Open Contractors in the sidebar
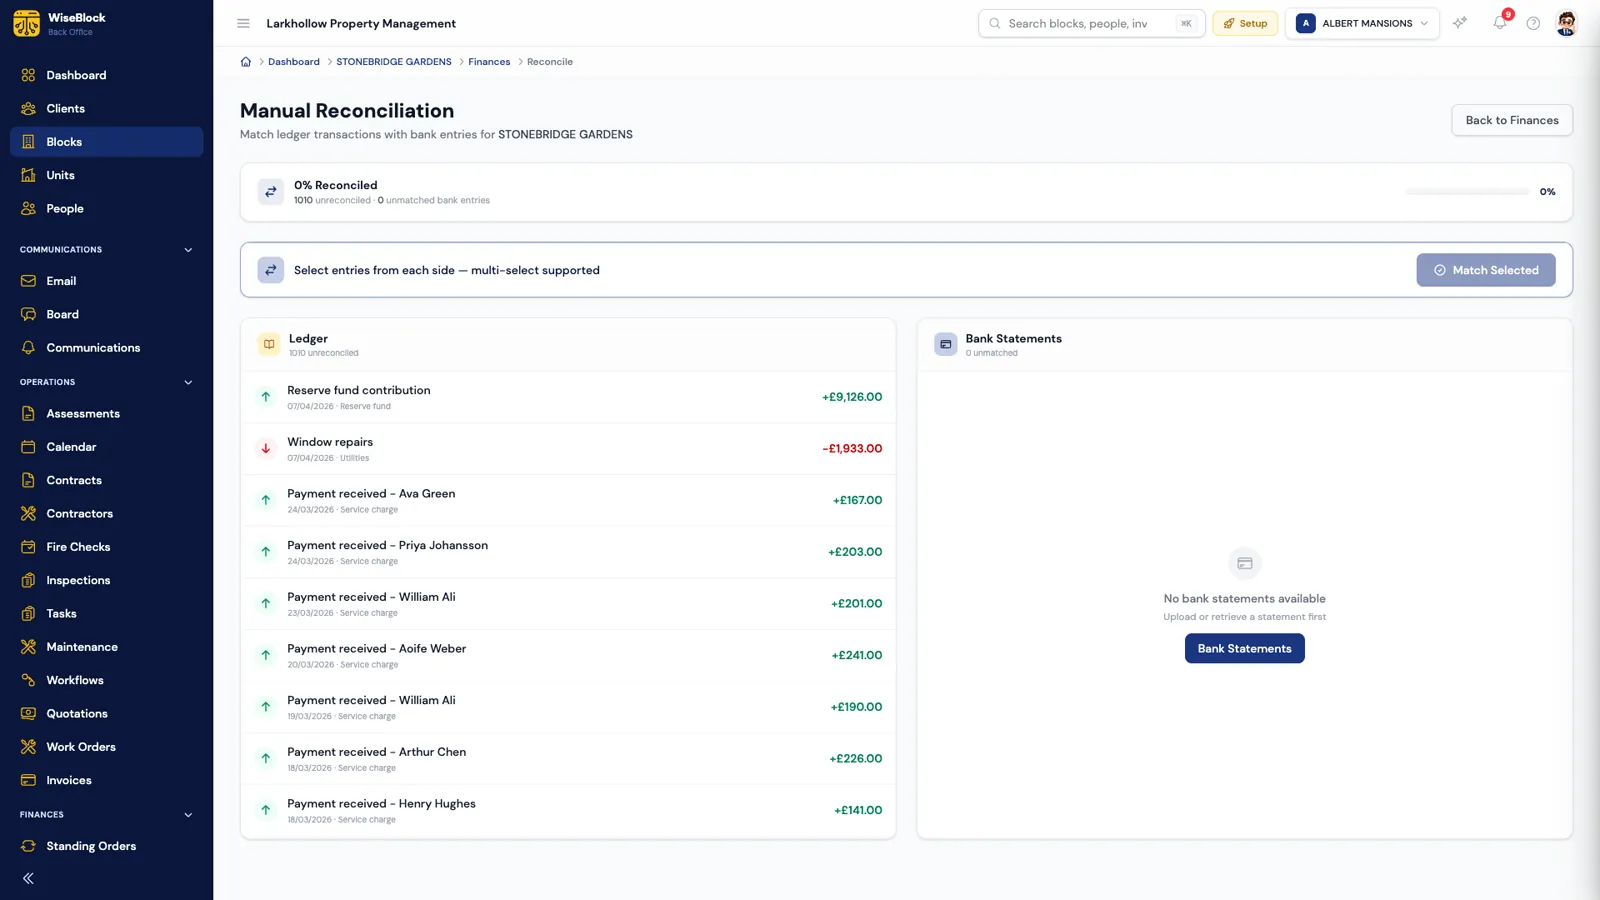This screenshot has width=1600, height=900. point(106,514)
